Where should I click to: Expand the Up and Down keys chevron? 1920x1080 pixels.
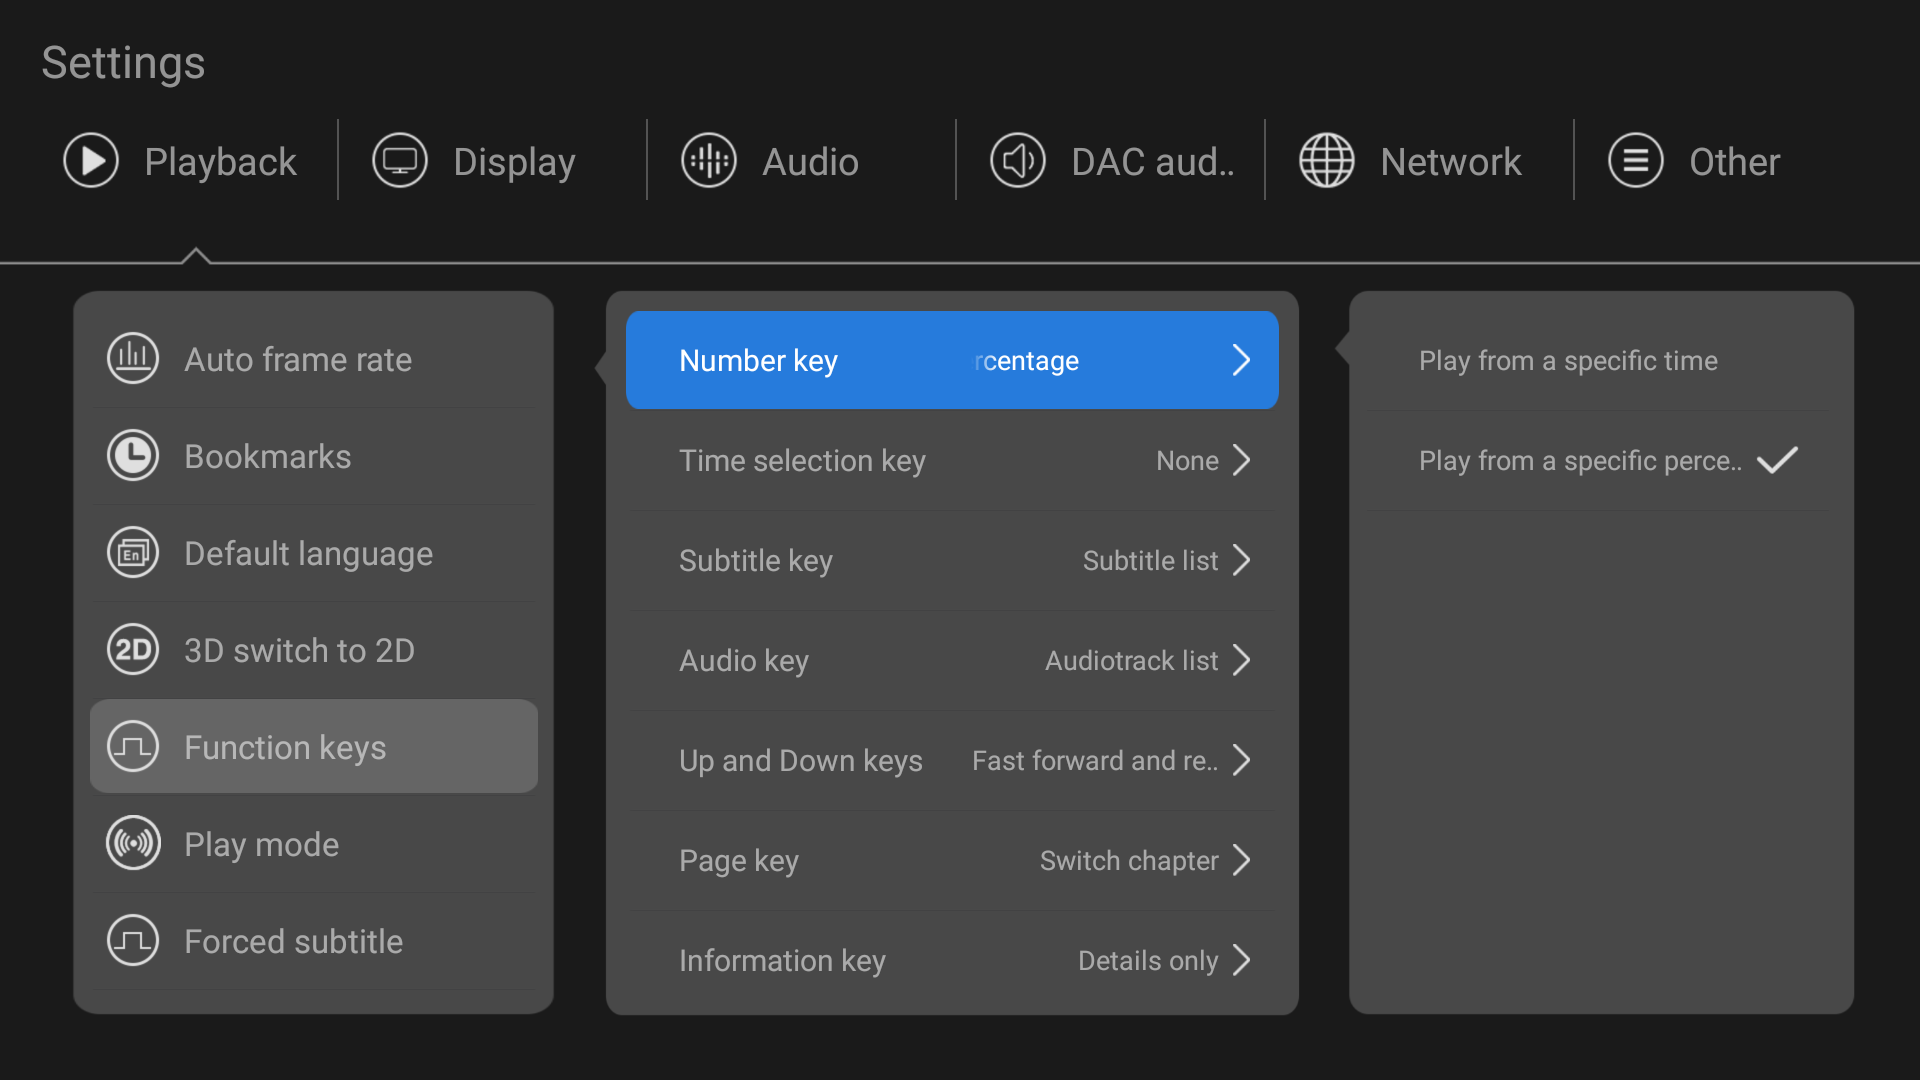(1241, 760)
